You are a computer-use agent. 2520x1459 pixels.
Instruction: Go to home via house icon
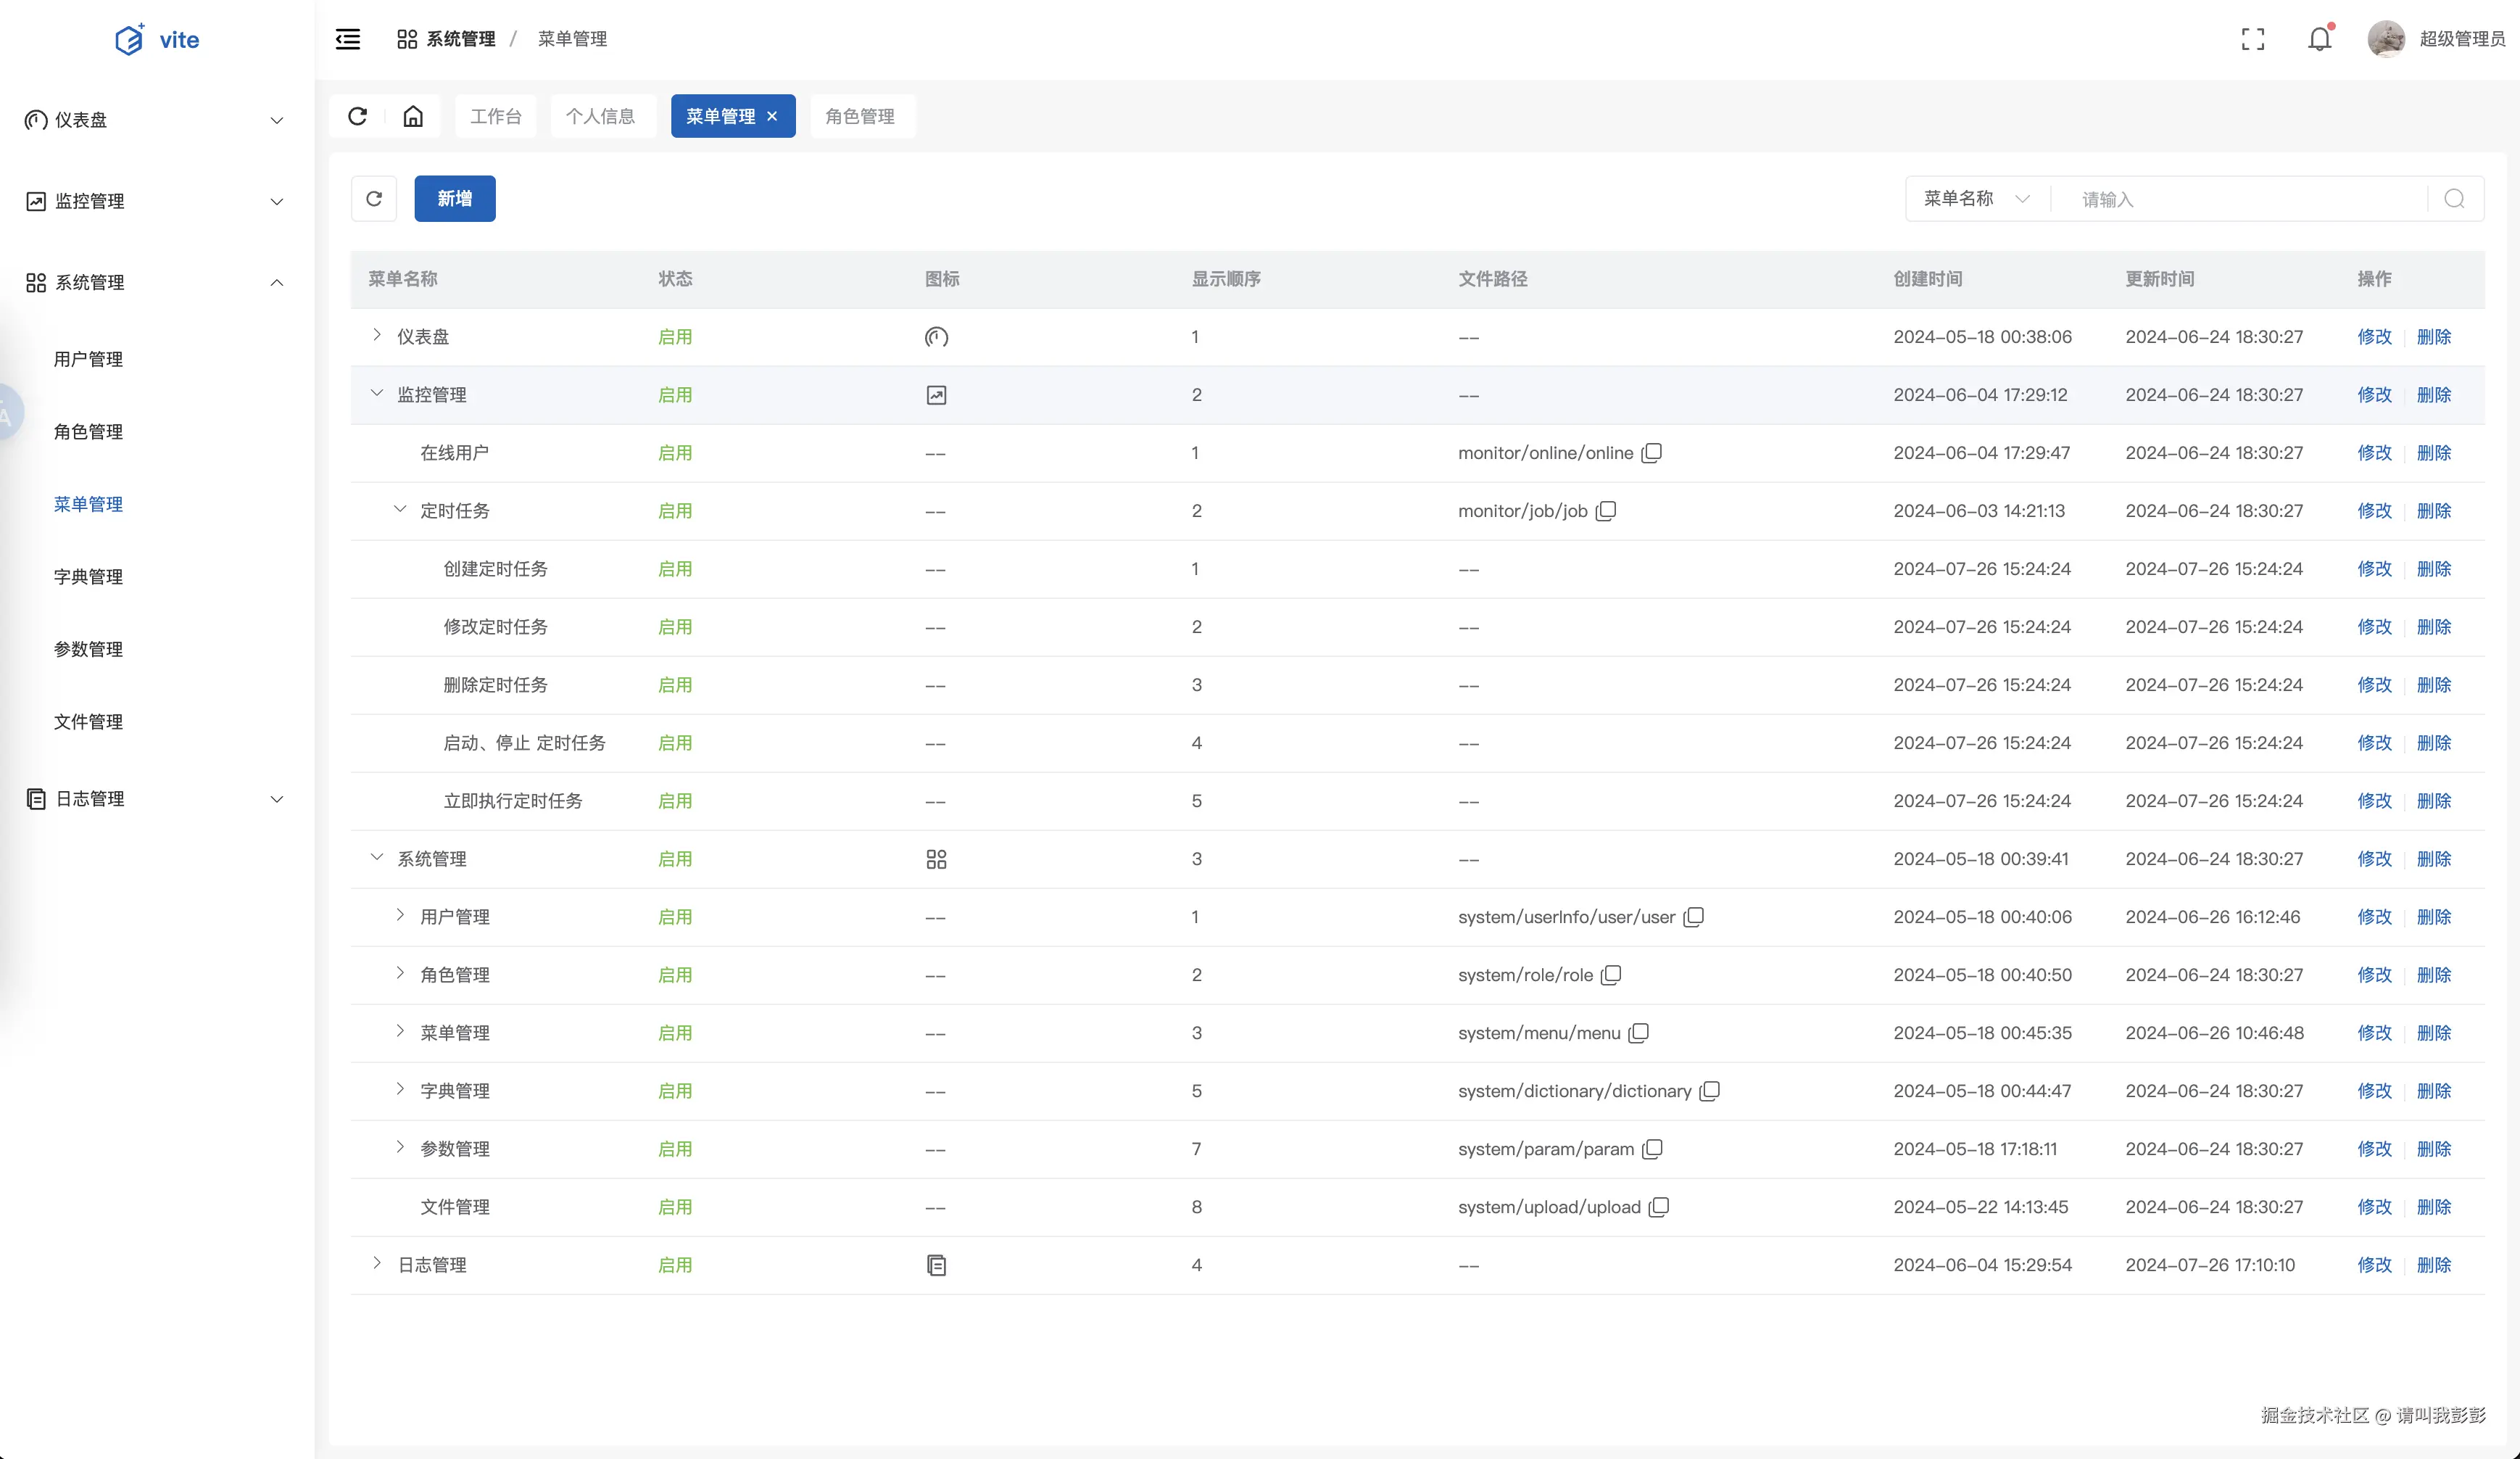[413, 116]
